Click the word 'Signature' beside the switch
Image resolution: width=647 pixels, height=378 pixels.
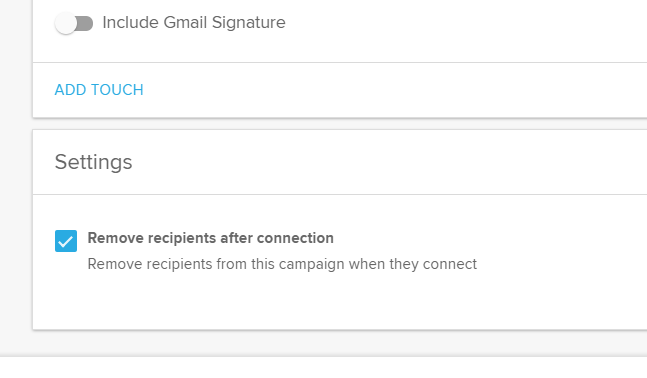248,22
